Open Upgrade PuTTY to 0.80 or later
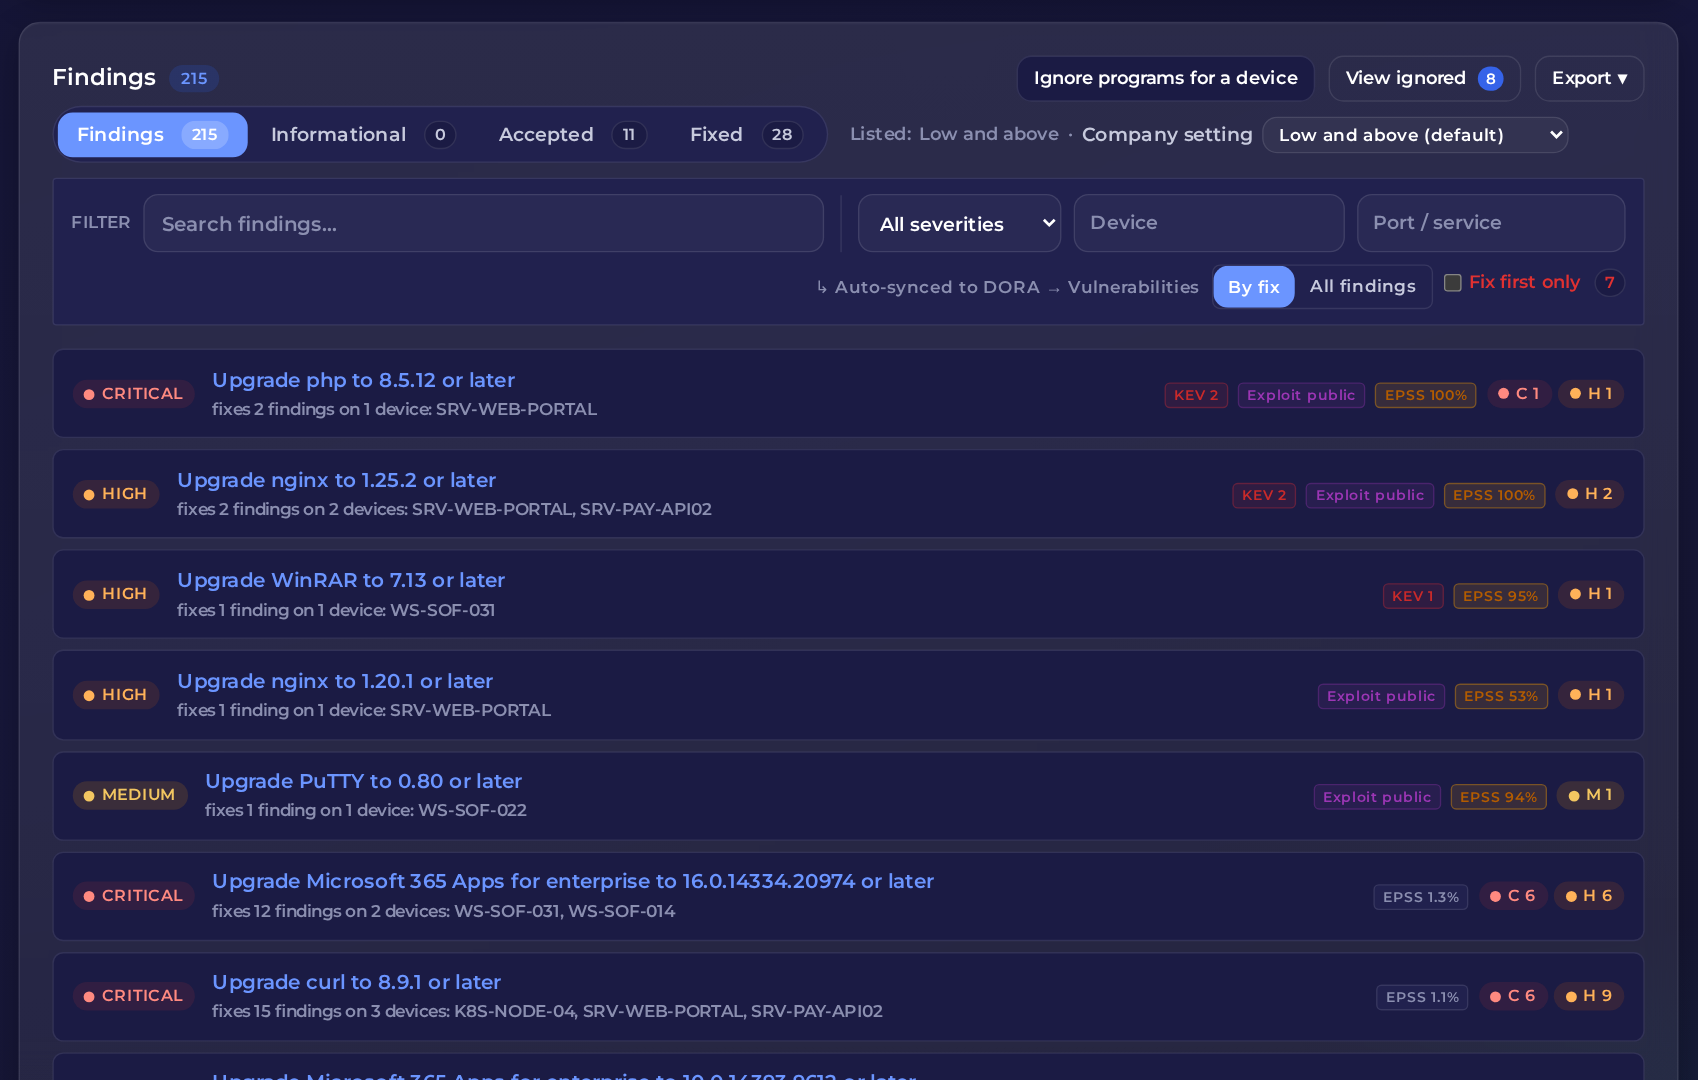1698x1080 pixels. (x=363, y=781)
